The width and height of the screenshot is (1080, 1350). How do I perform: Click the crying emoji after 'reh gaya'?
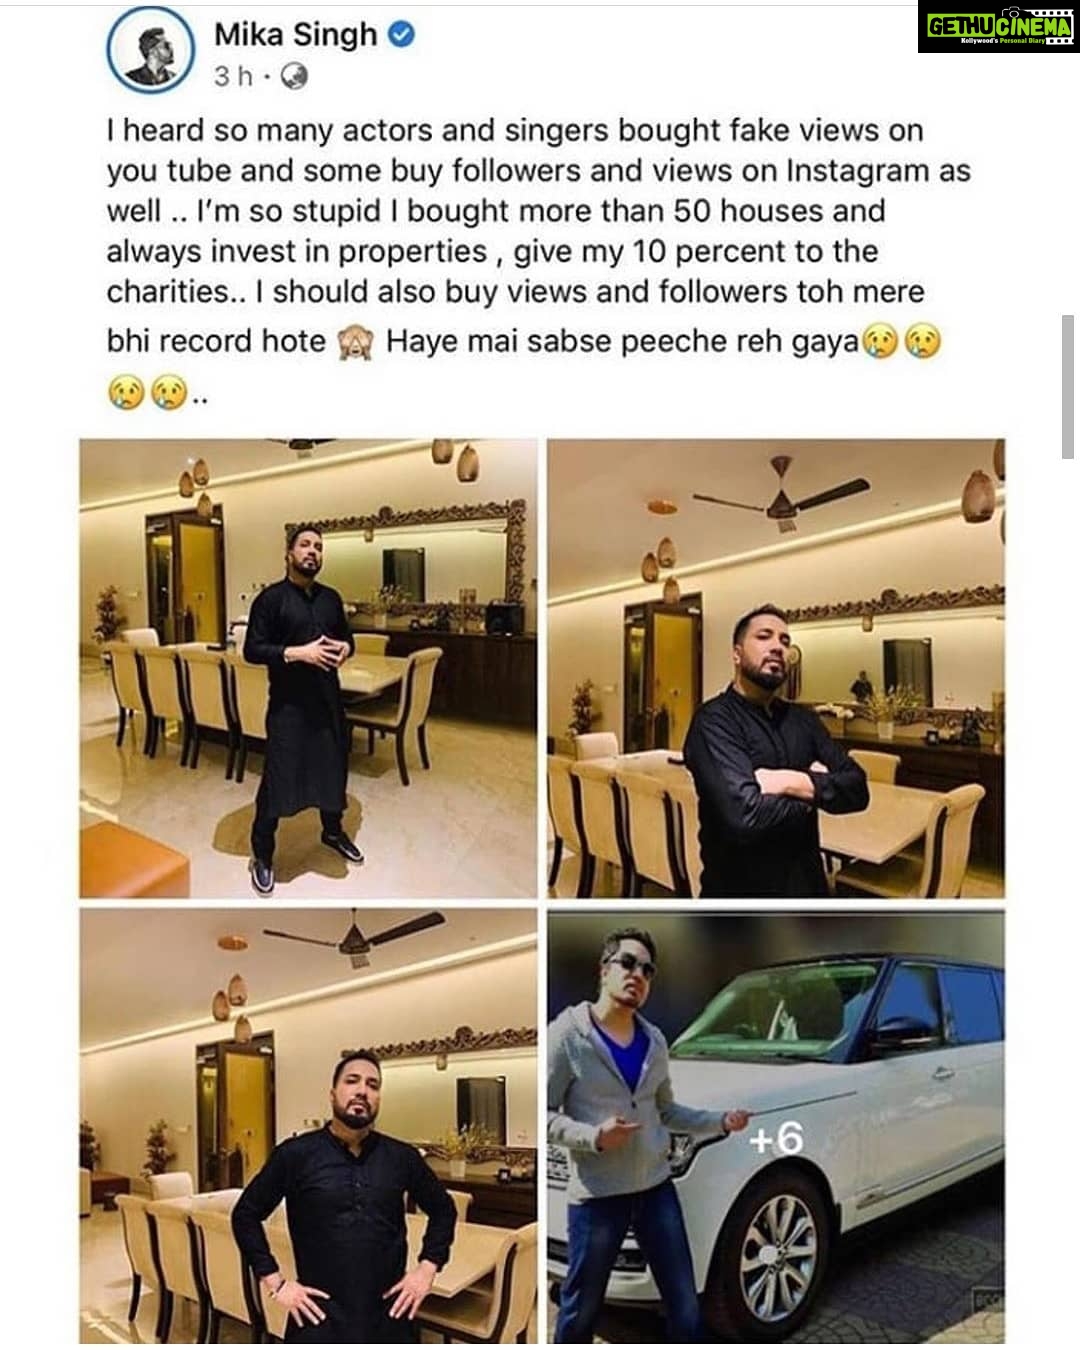[x=880, y=343]
